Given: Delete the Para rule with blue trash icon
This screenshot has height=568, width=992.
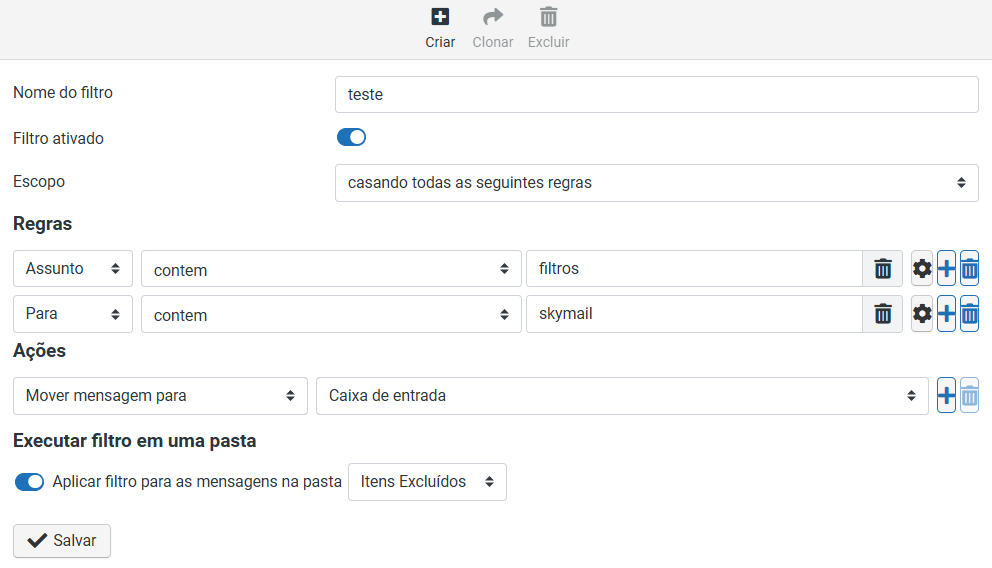Looking at the screenshot, I should [x=969, y=314].
